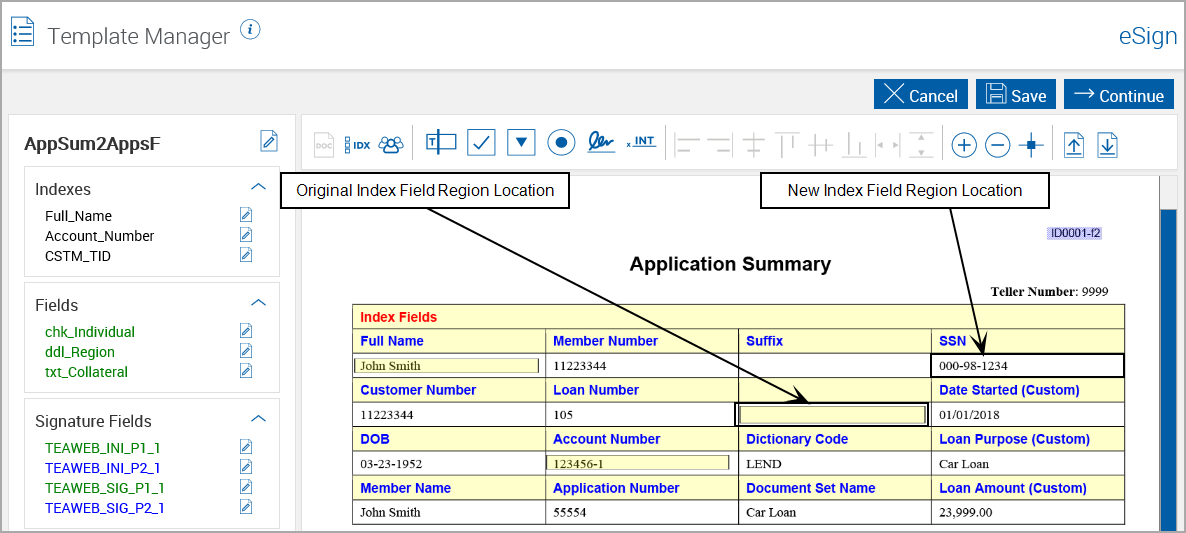Select TEAWEB_SIG_P1_1 in Signature Fields

point(105,488)
